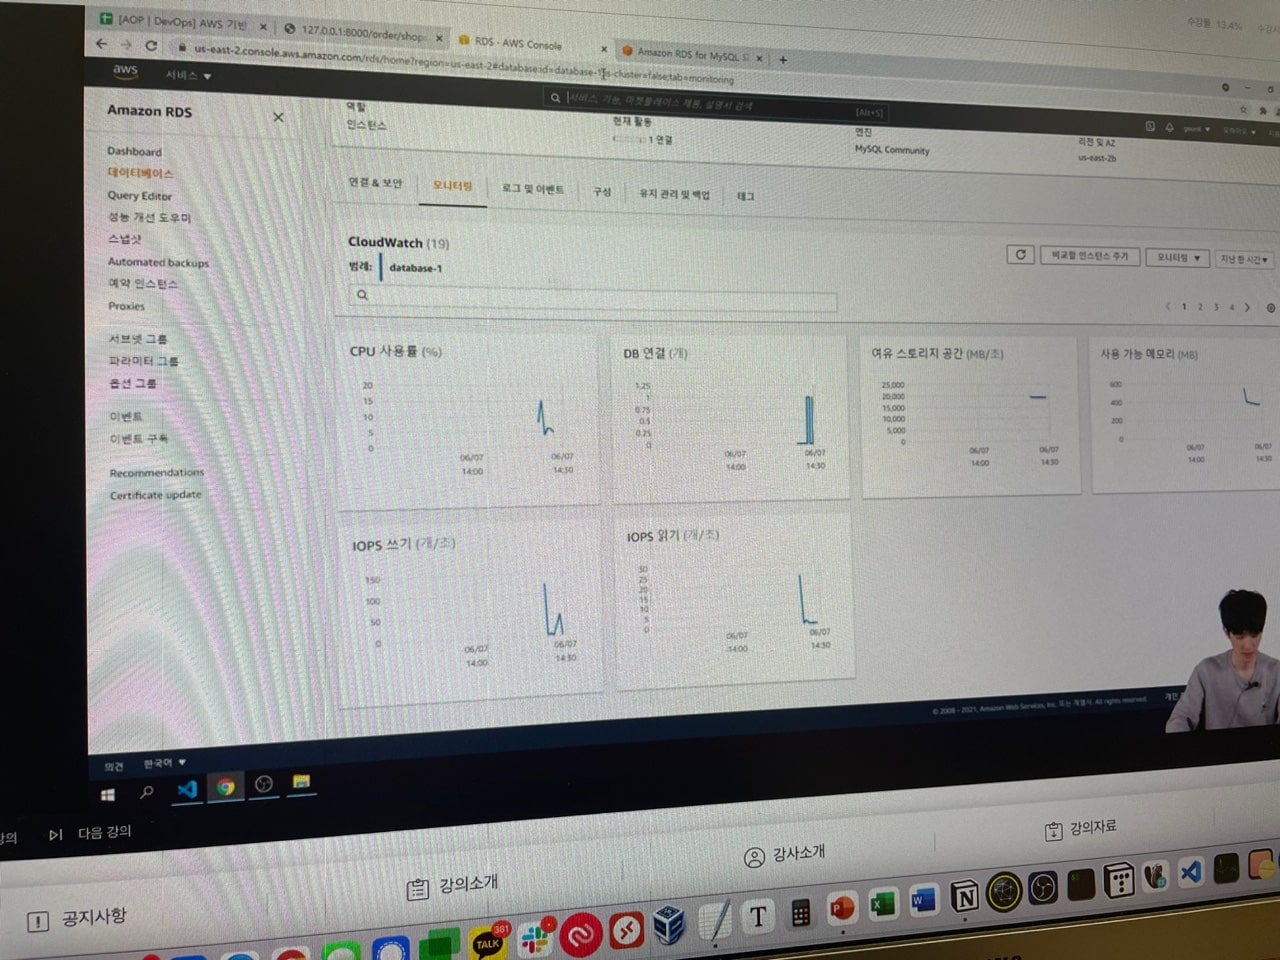Switch to the 로그 및 이벤트 tab
1280x960 pixels.
click(533, 189)
